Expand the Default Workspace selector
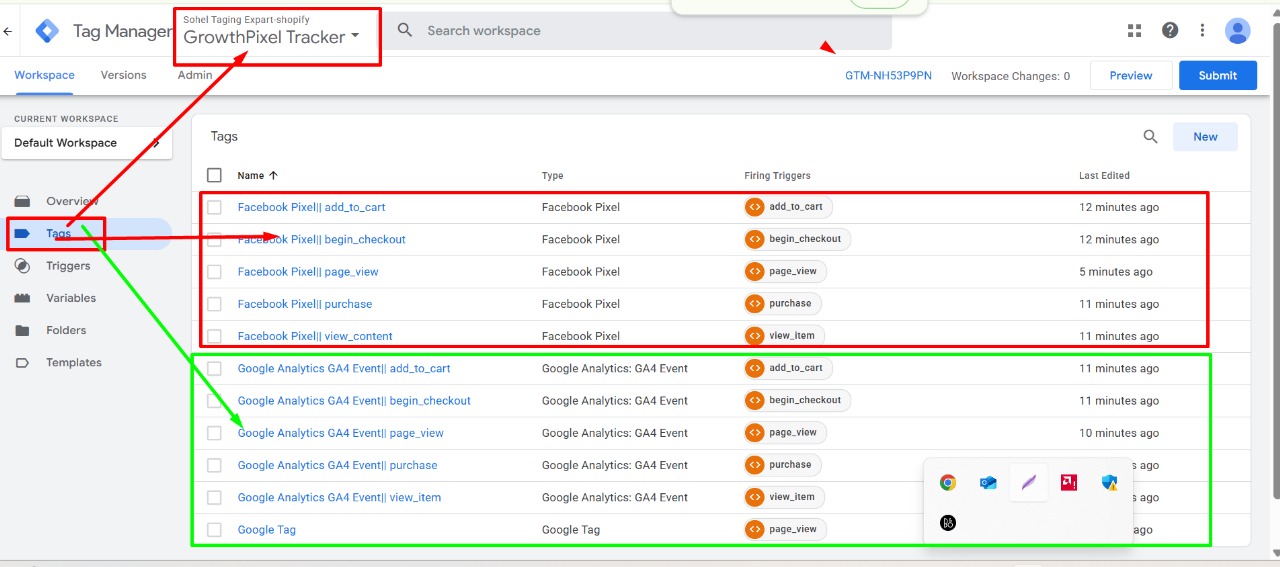The height and width of the screenshot is (567, 1280). 87,143
